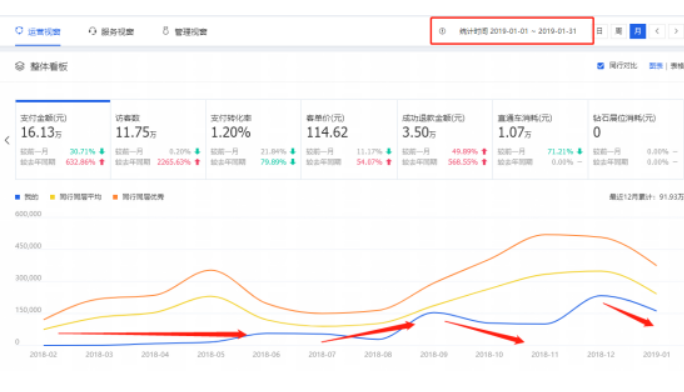Click the 632.86% year-over-year figure

tap(80, 162)
